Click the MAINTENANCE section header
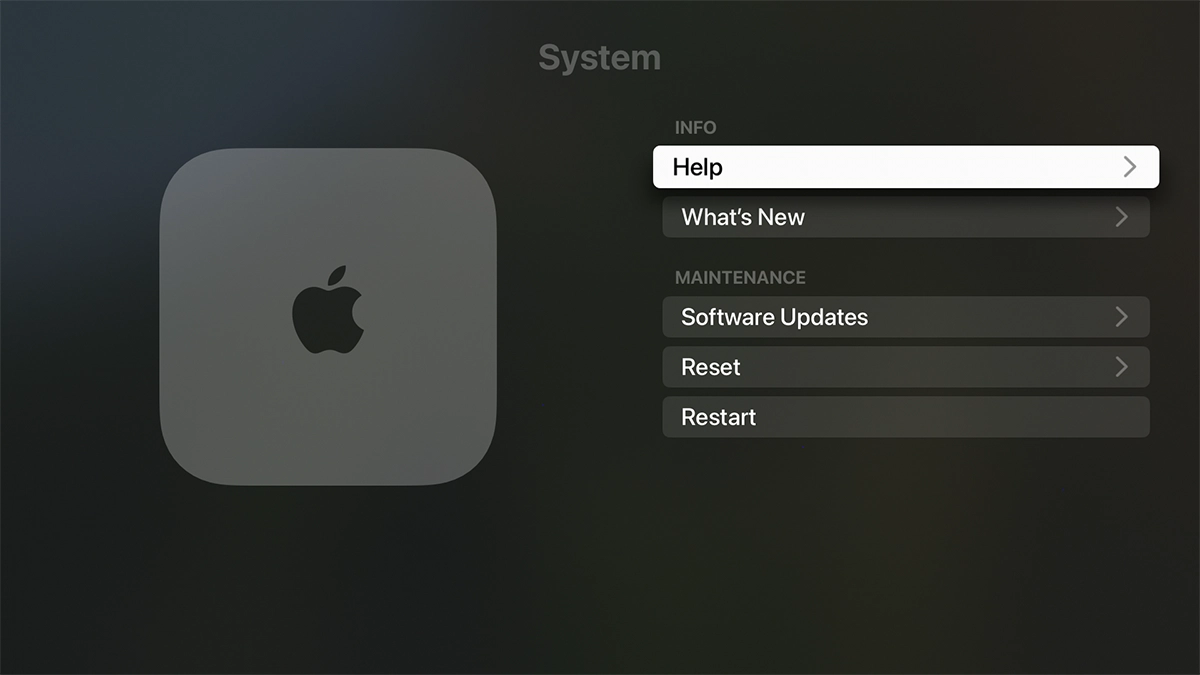1200x675 pixels. 740,278
